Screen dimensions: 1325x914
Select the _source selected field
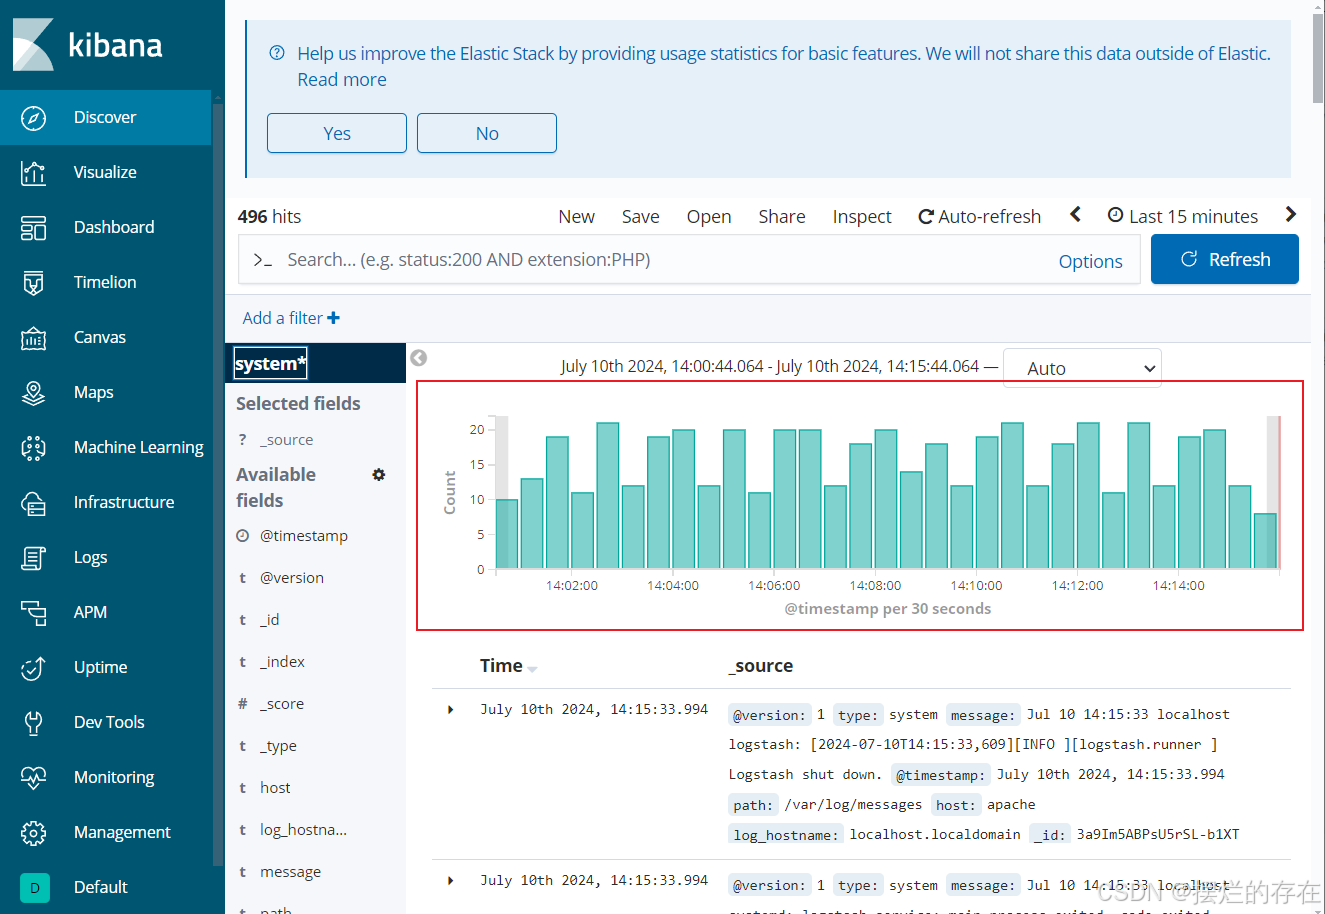point(286,440)
